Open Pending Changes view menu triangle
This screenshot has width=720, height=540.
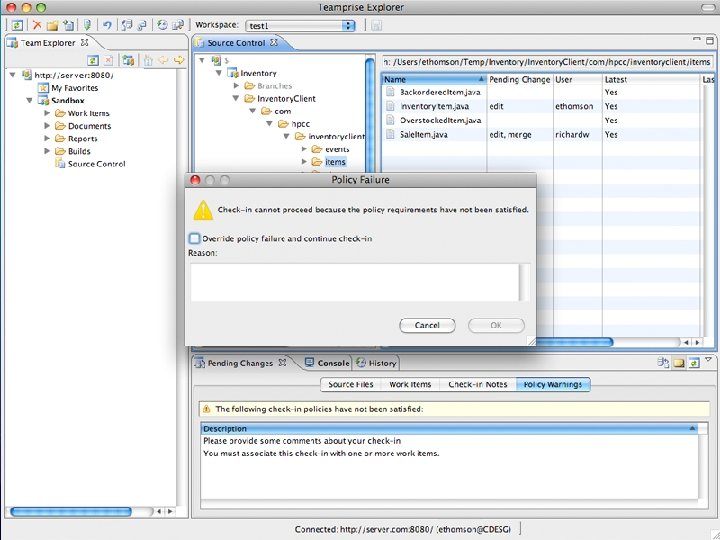tap(709, 360)
